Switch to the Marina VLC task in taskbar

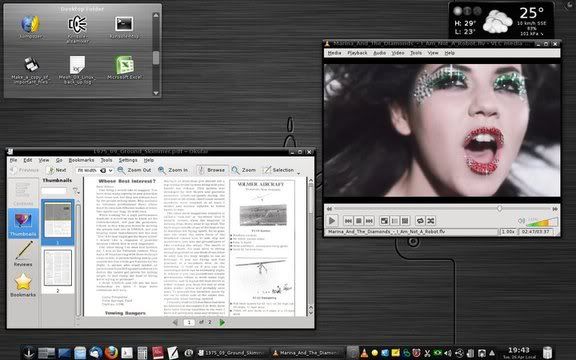[x=307, y=353]
